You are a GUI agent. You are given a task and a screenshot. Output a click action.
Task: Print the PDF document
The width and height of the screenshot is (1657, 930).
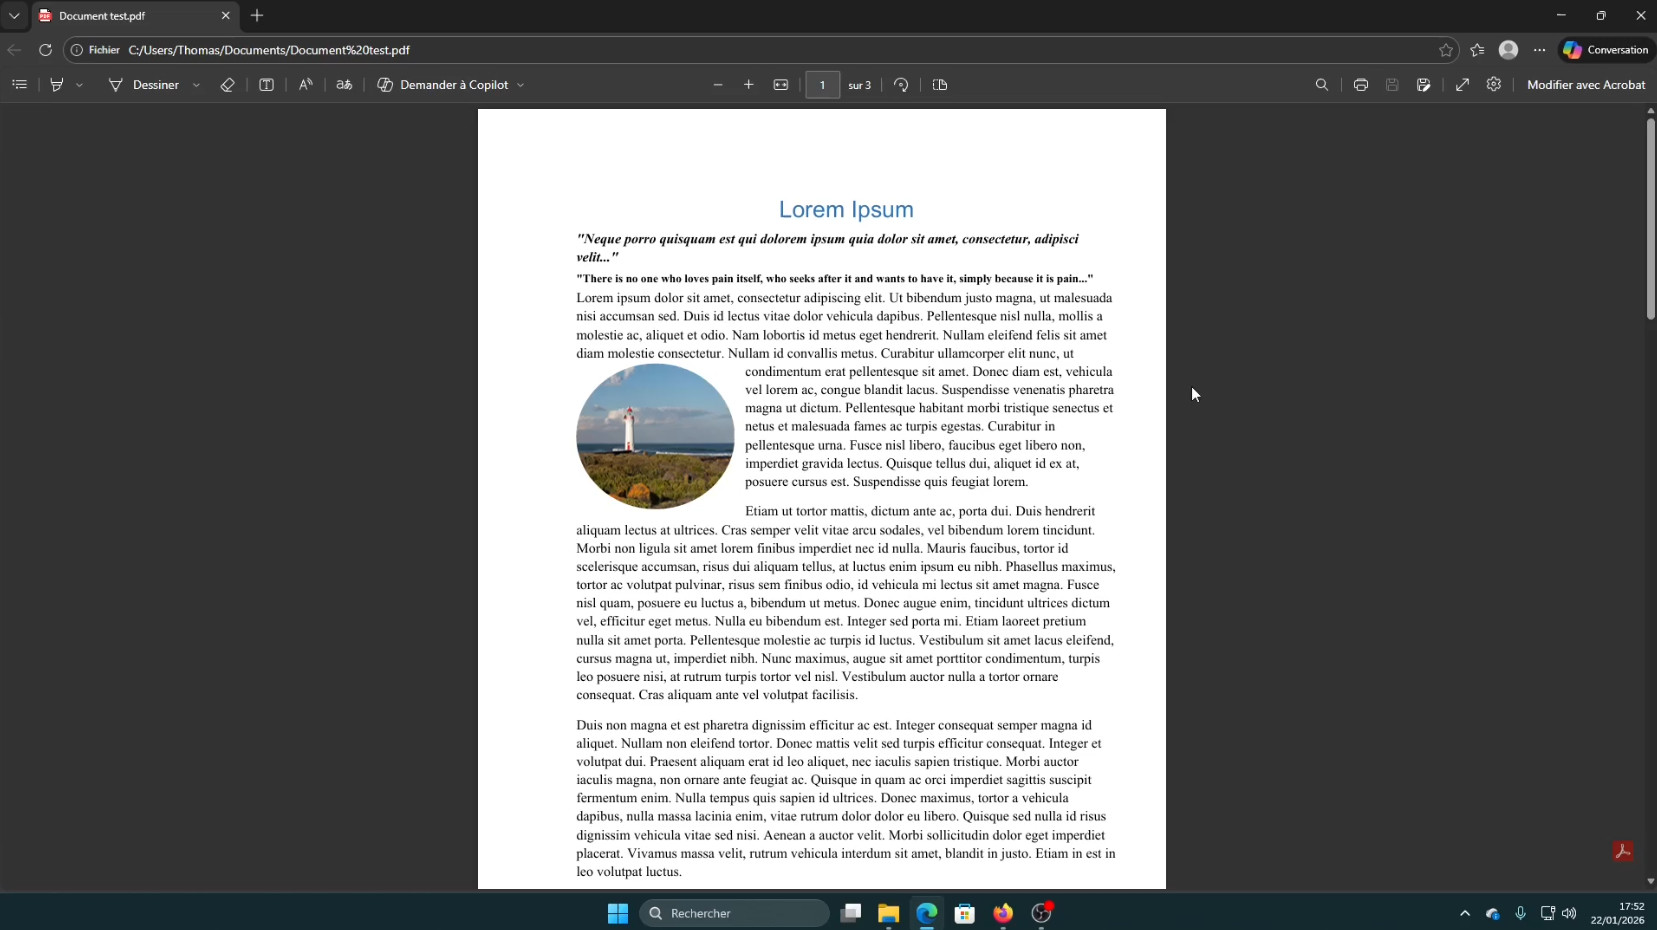point(1360,85)
